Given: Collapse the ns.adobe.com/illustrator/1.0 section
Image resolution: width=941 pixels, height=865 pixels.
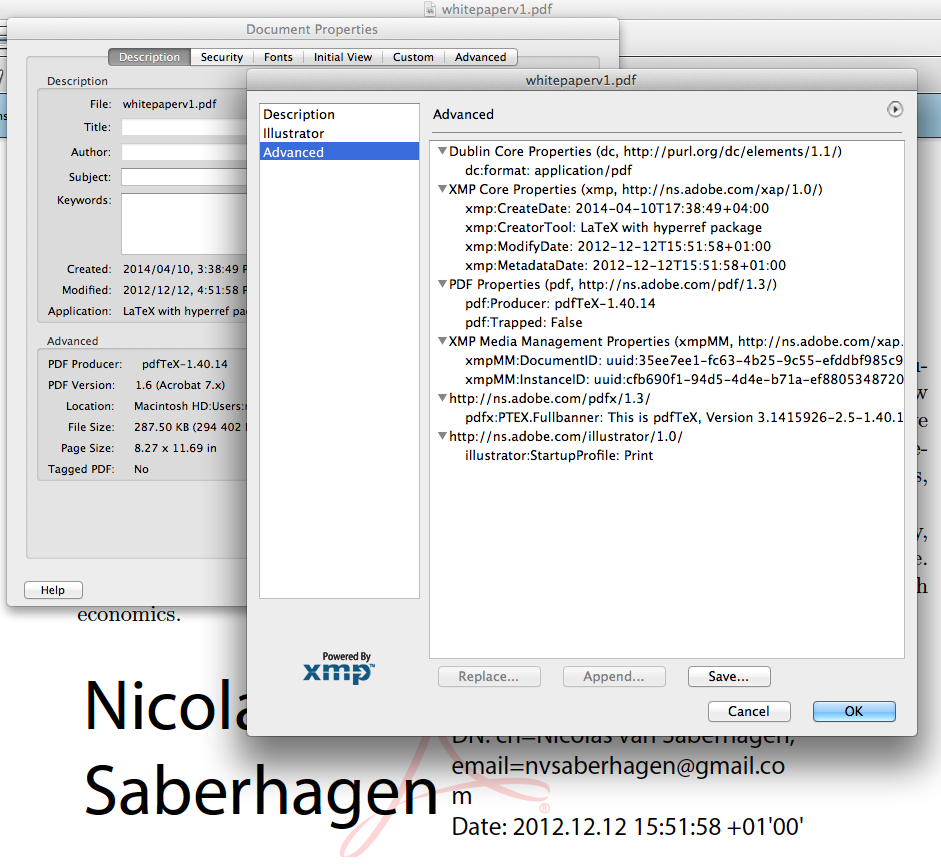Looking at the screenshot, I should [442, 436].
